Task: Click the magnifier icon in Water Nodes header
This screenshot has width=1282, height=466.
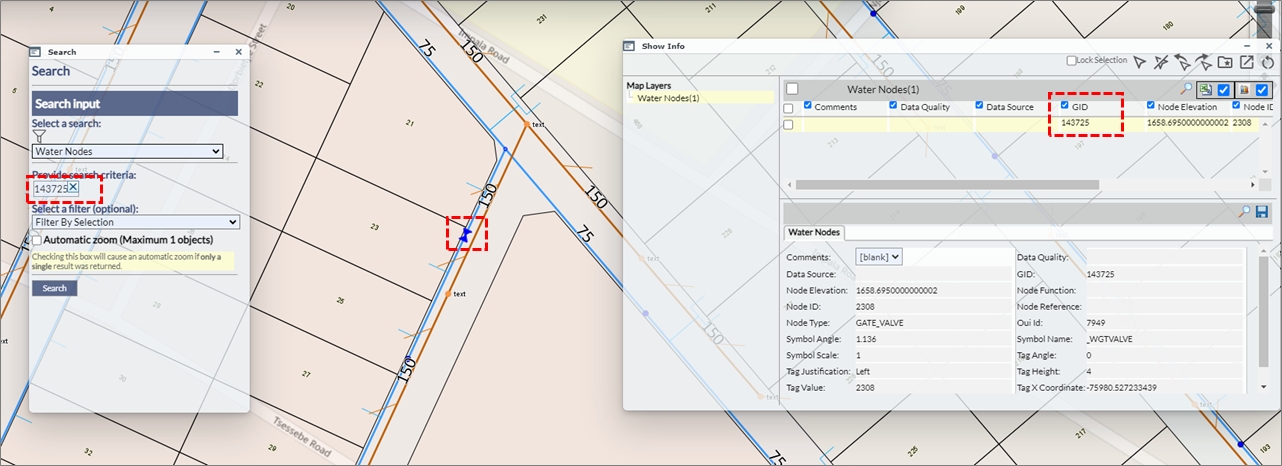Action: click(1187, 90)
